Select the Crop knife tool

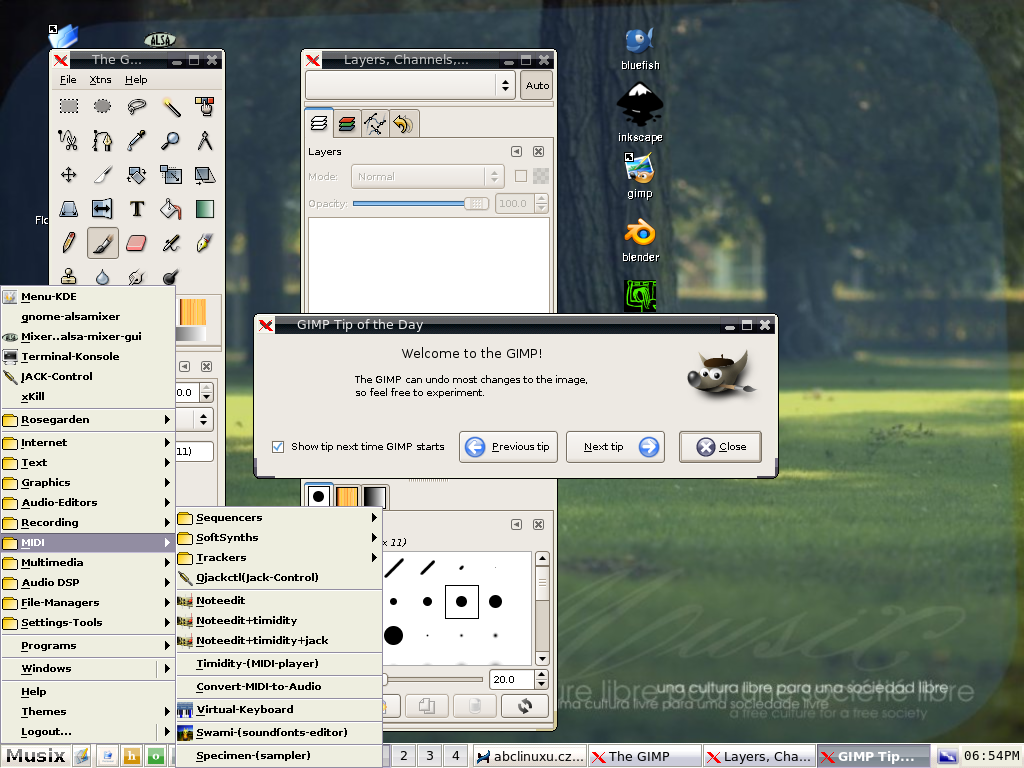pos(103,174)
